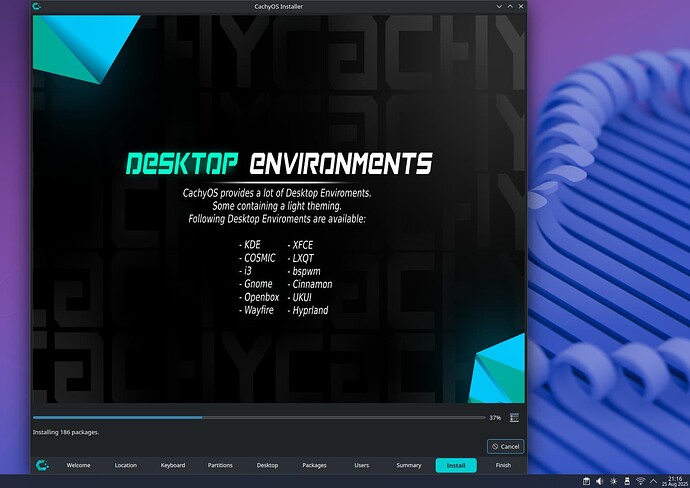
Task: Cancel the installation
Action: 506,446
